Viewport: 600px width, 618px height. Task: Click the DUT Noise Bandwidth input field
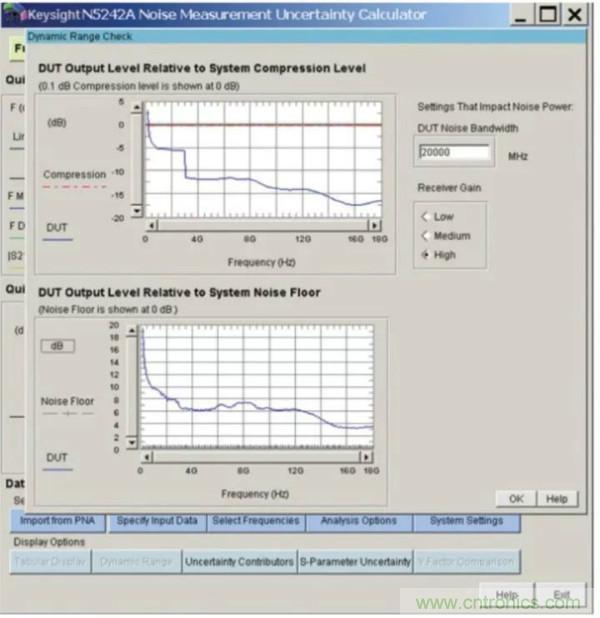tap(454, 153)
